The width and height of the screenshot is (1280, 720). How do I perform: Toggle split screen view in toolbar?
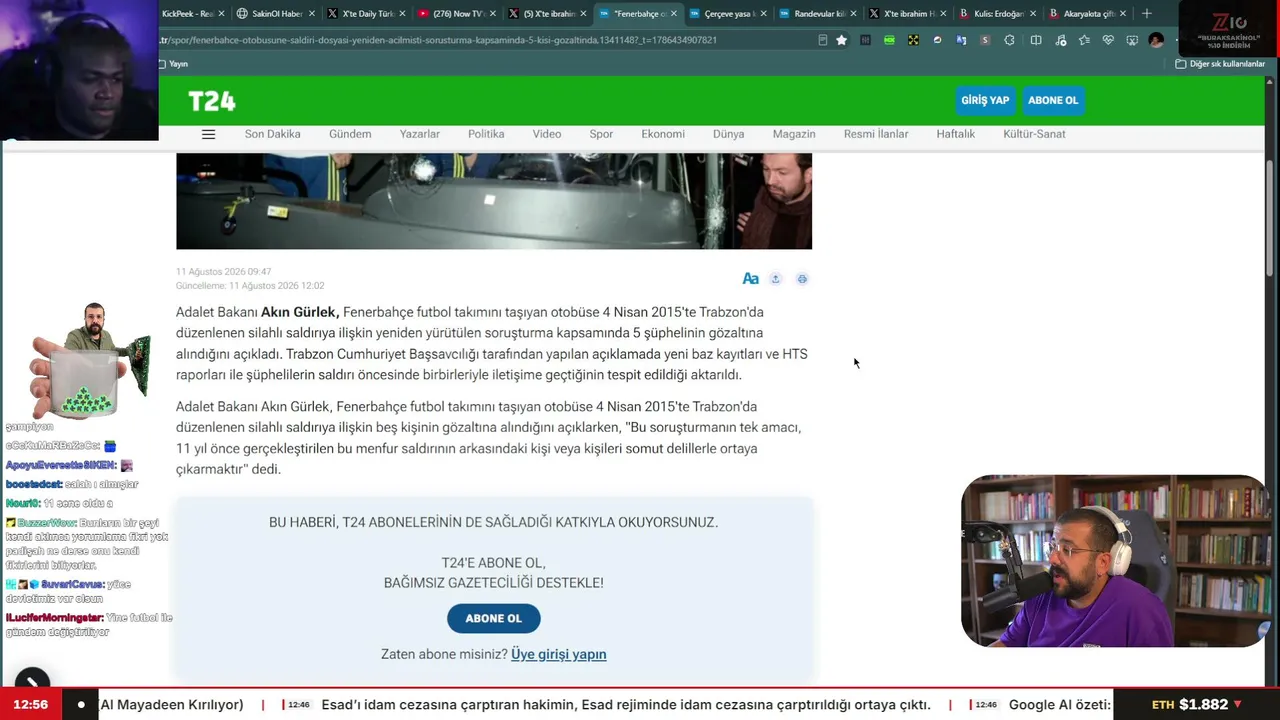pos(1036,40)
